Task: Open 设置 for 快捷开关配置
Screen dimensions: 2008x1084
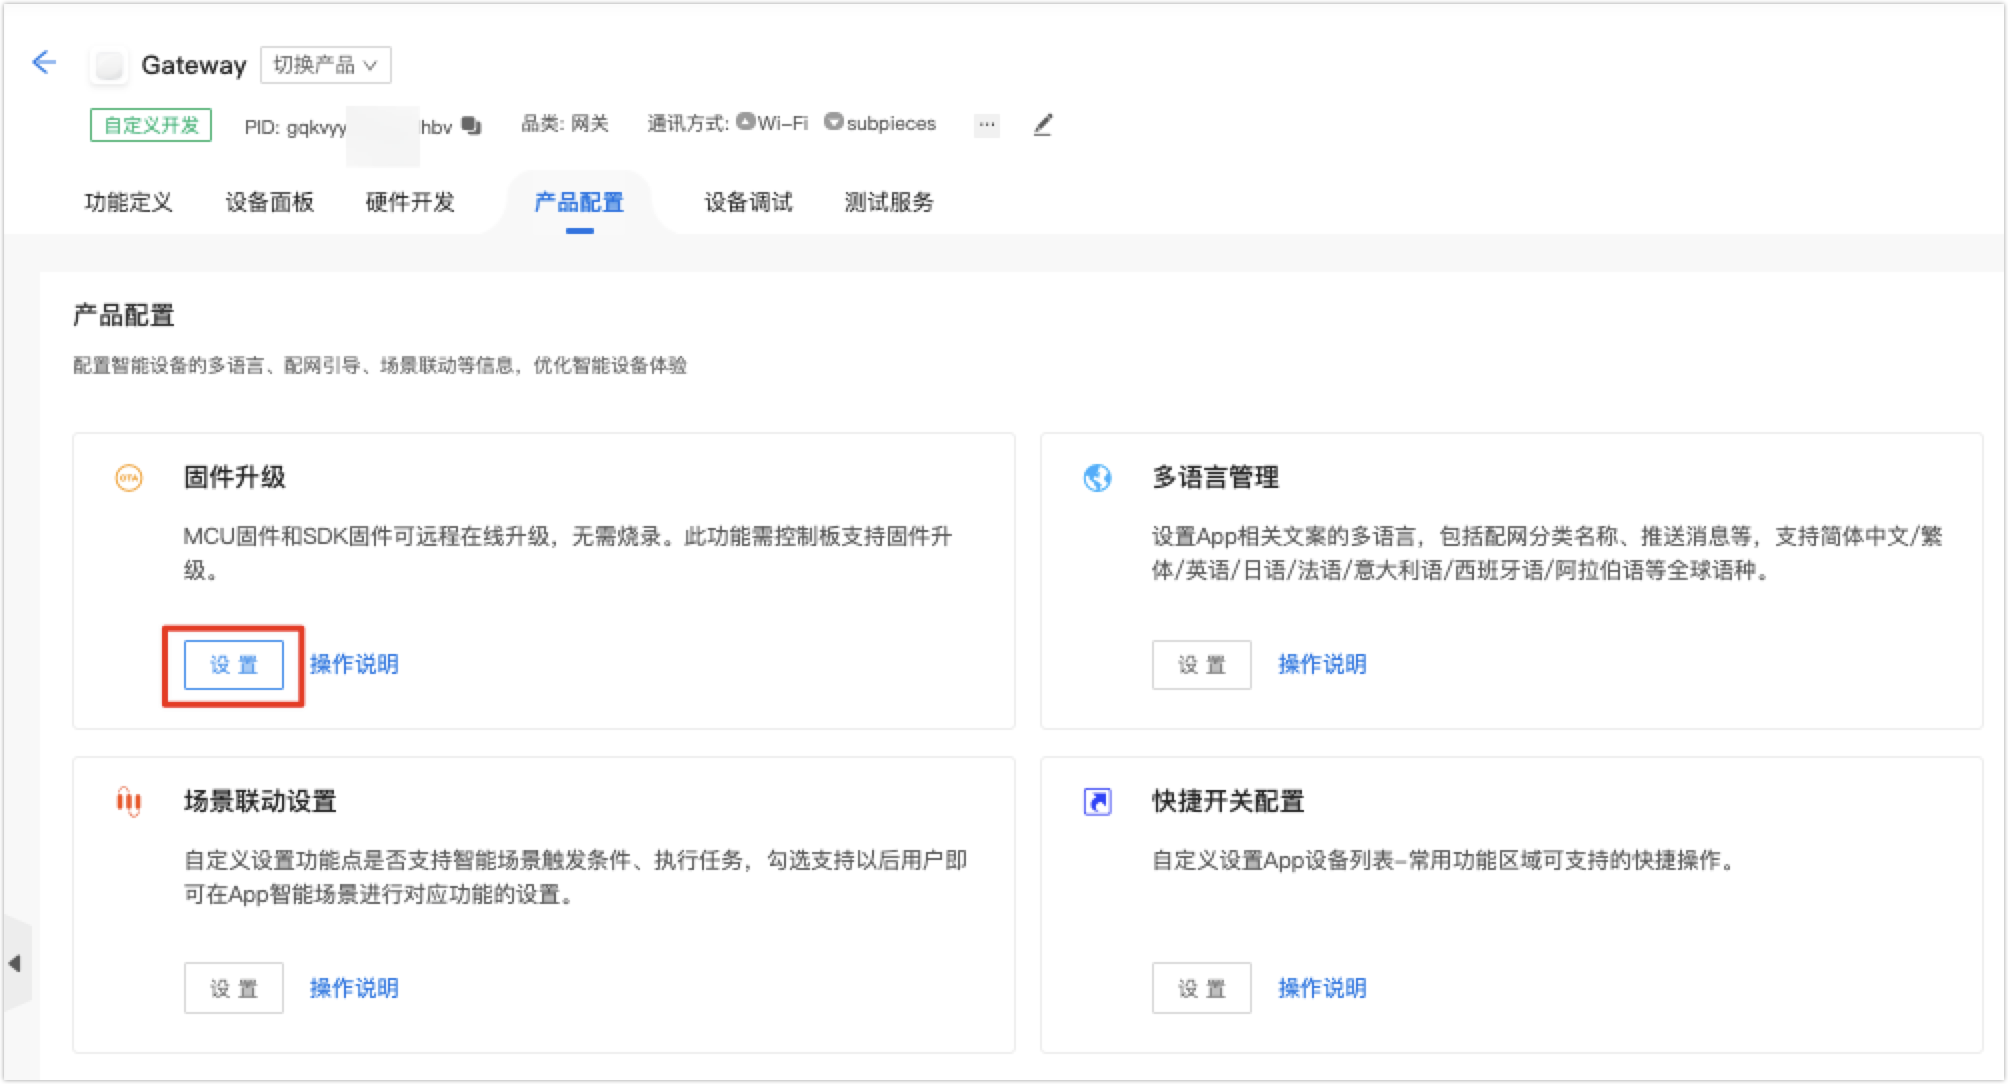Action: (1202, 988)
